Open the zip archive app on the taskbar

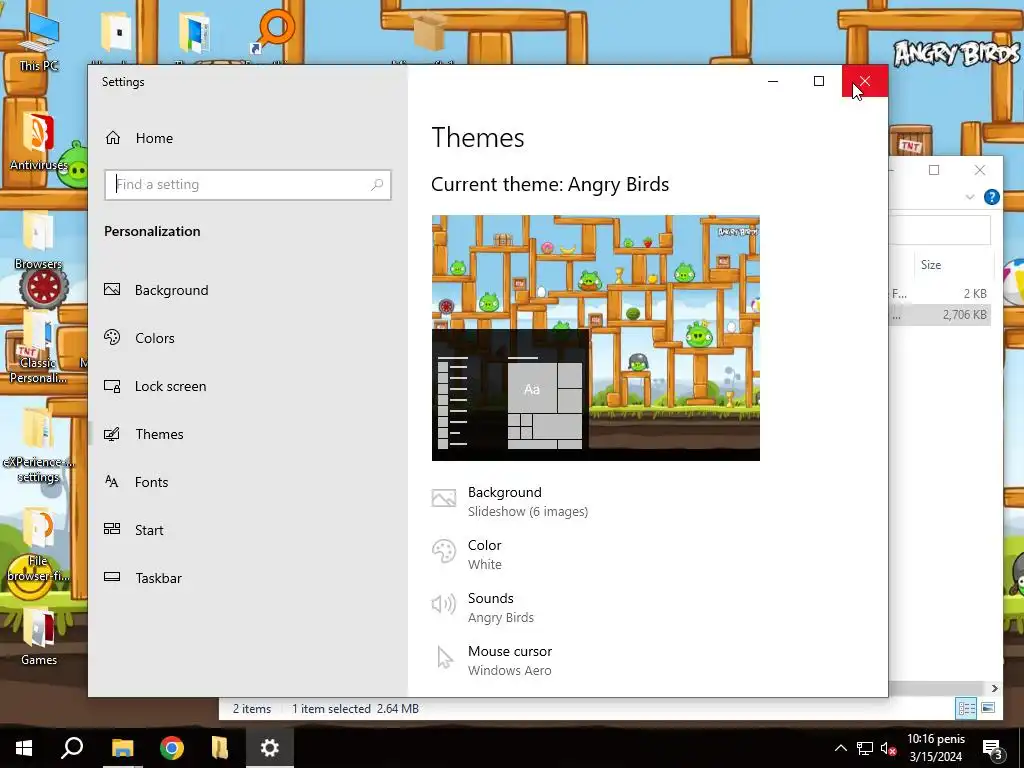click(220, 748)
